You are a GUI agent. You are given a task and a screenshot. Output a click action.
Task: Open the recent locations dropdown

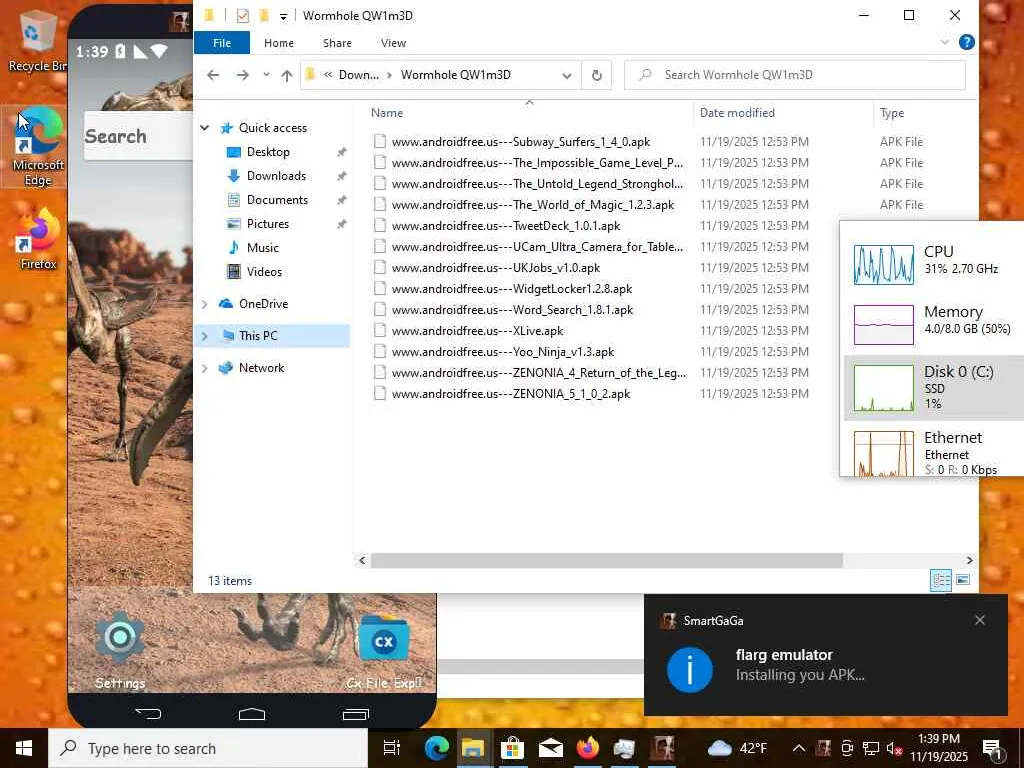tap(266, 75)
